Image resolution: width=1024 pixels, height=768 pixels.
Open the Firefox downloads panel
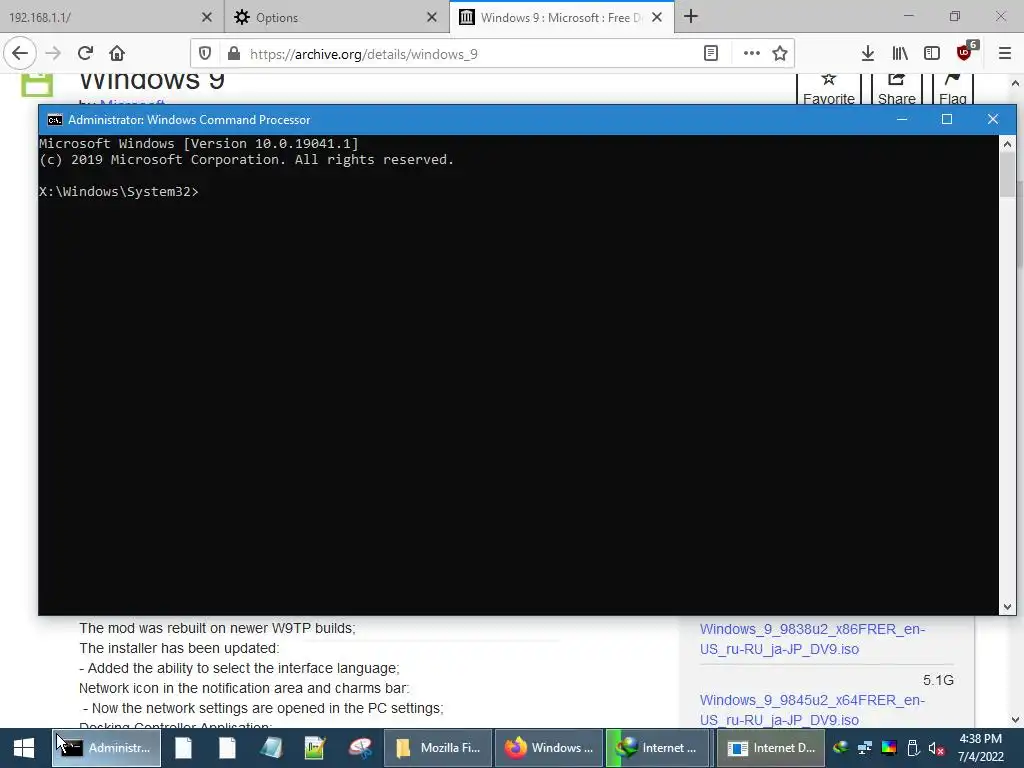[x=867, y=54]
